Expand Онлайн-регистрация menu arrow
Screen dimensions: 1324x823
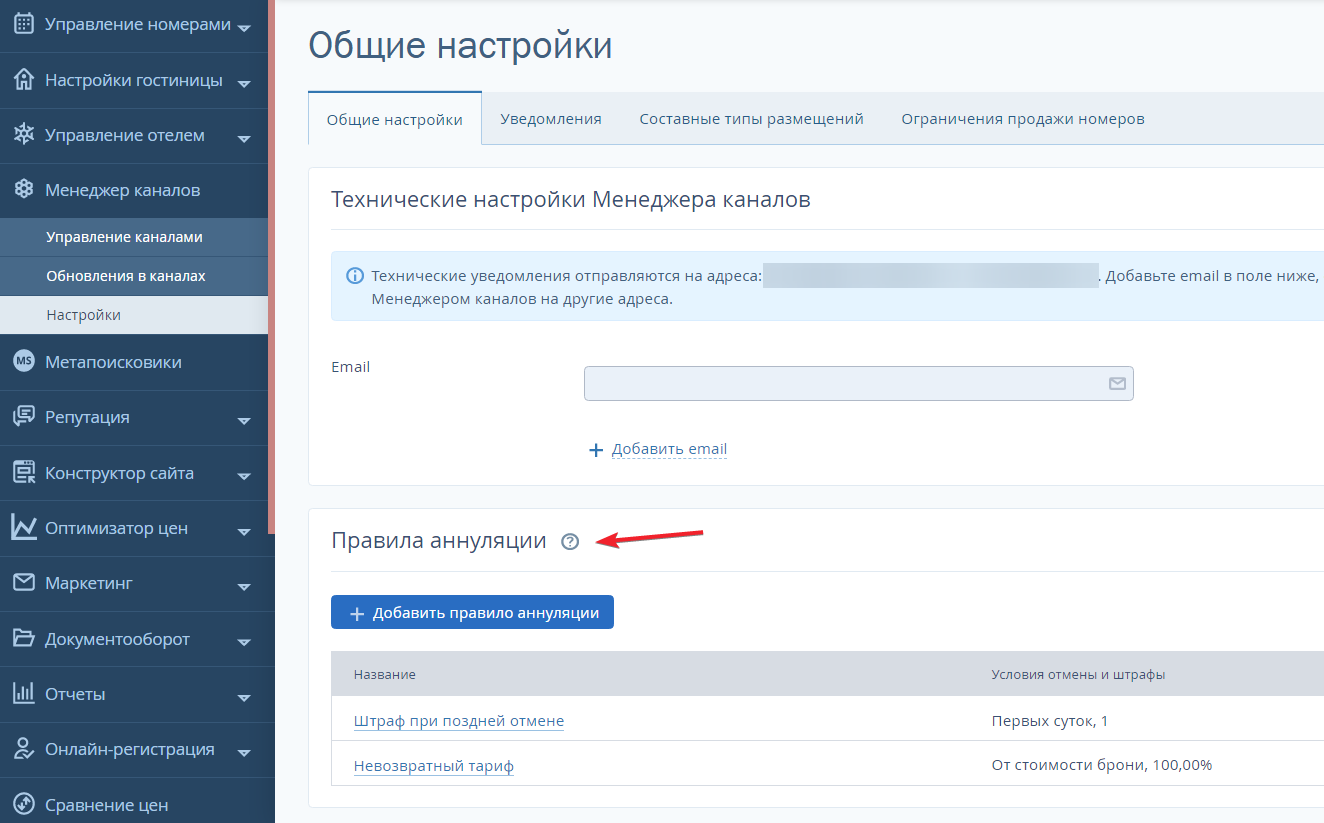244,753
